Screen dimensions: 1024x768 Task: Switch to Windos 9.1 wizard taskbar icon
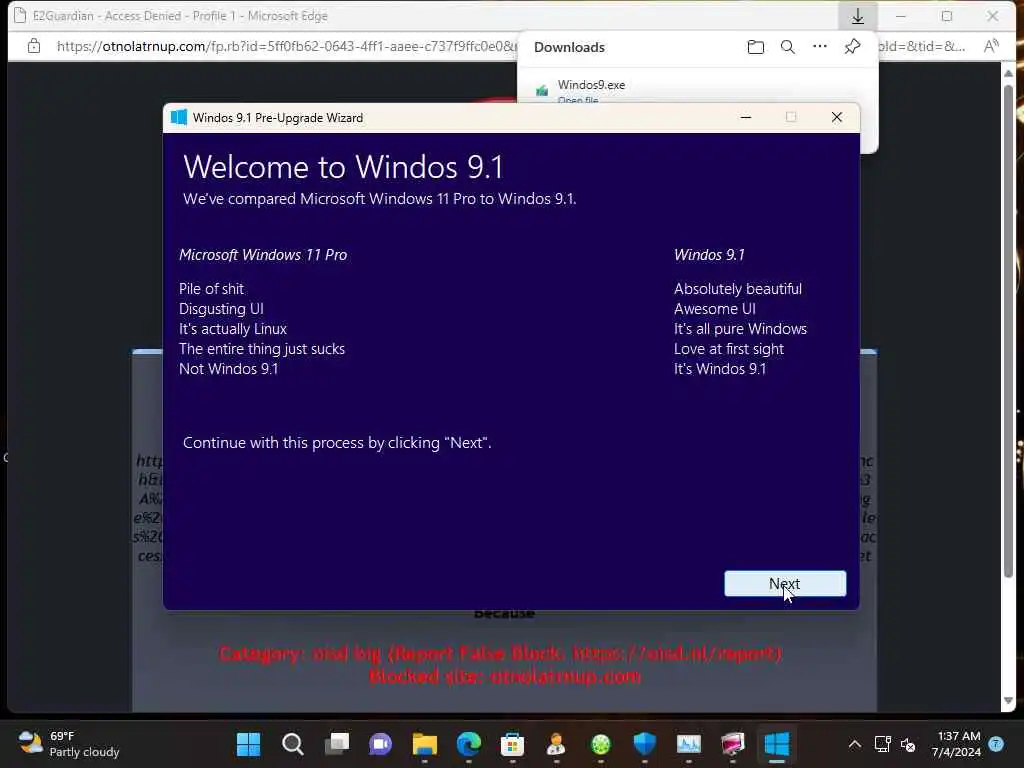[776, 744]
